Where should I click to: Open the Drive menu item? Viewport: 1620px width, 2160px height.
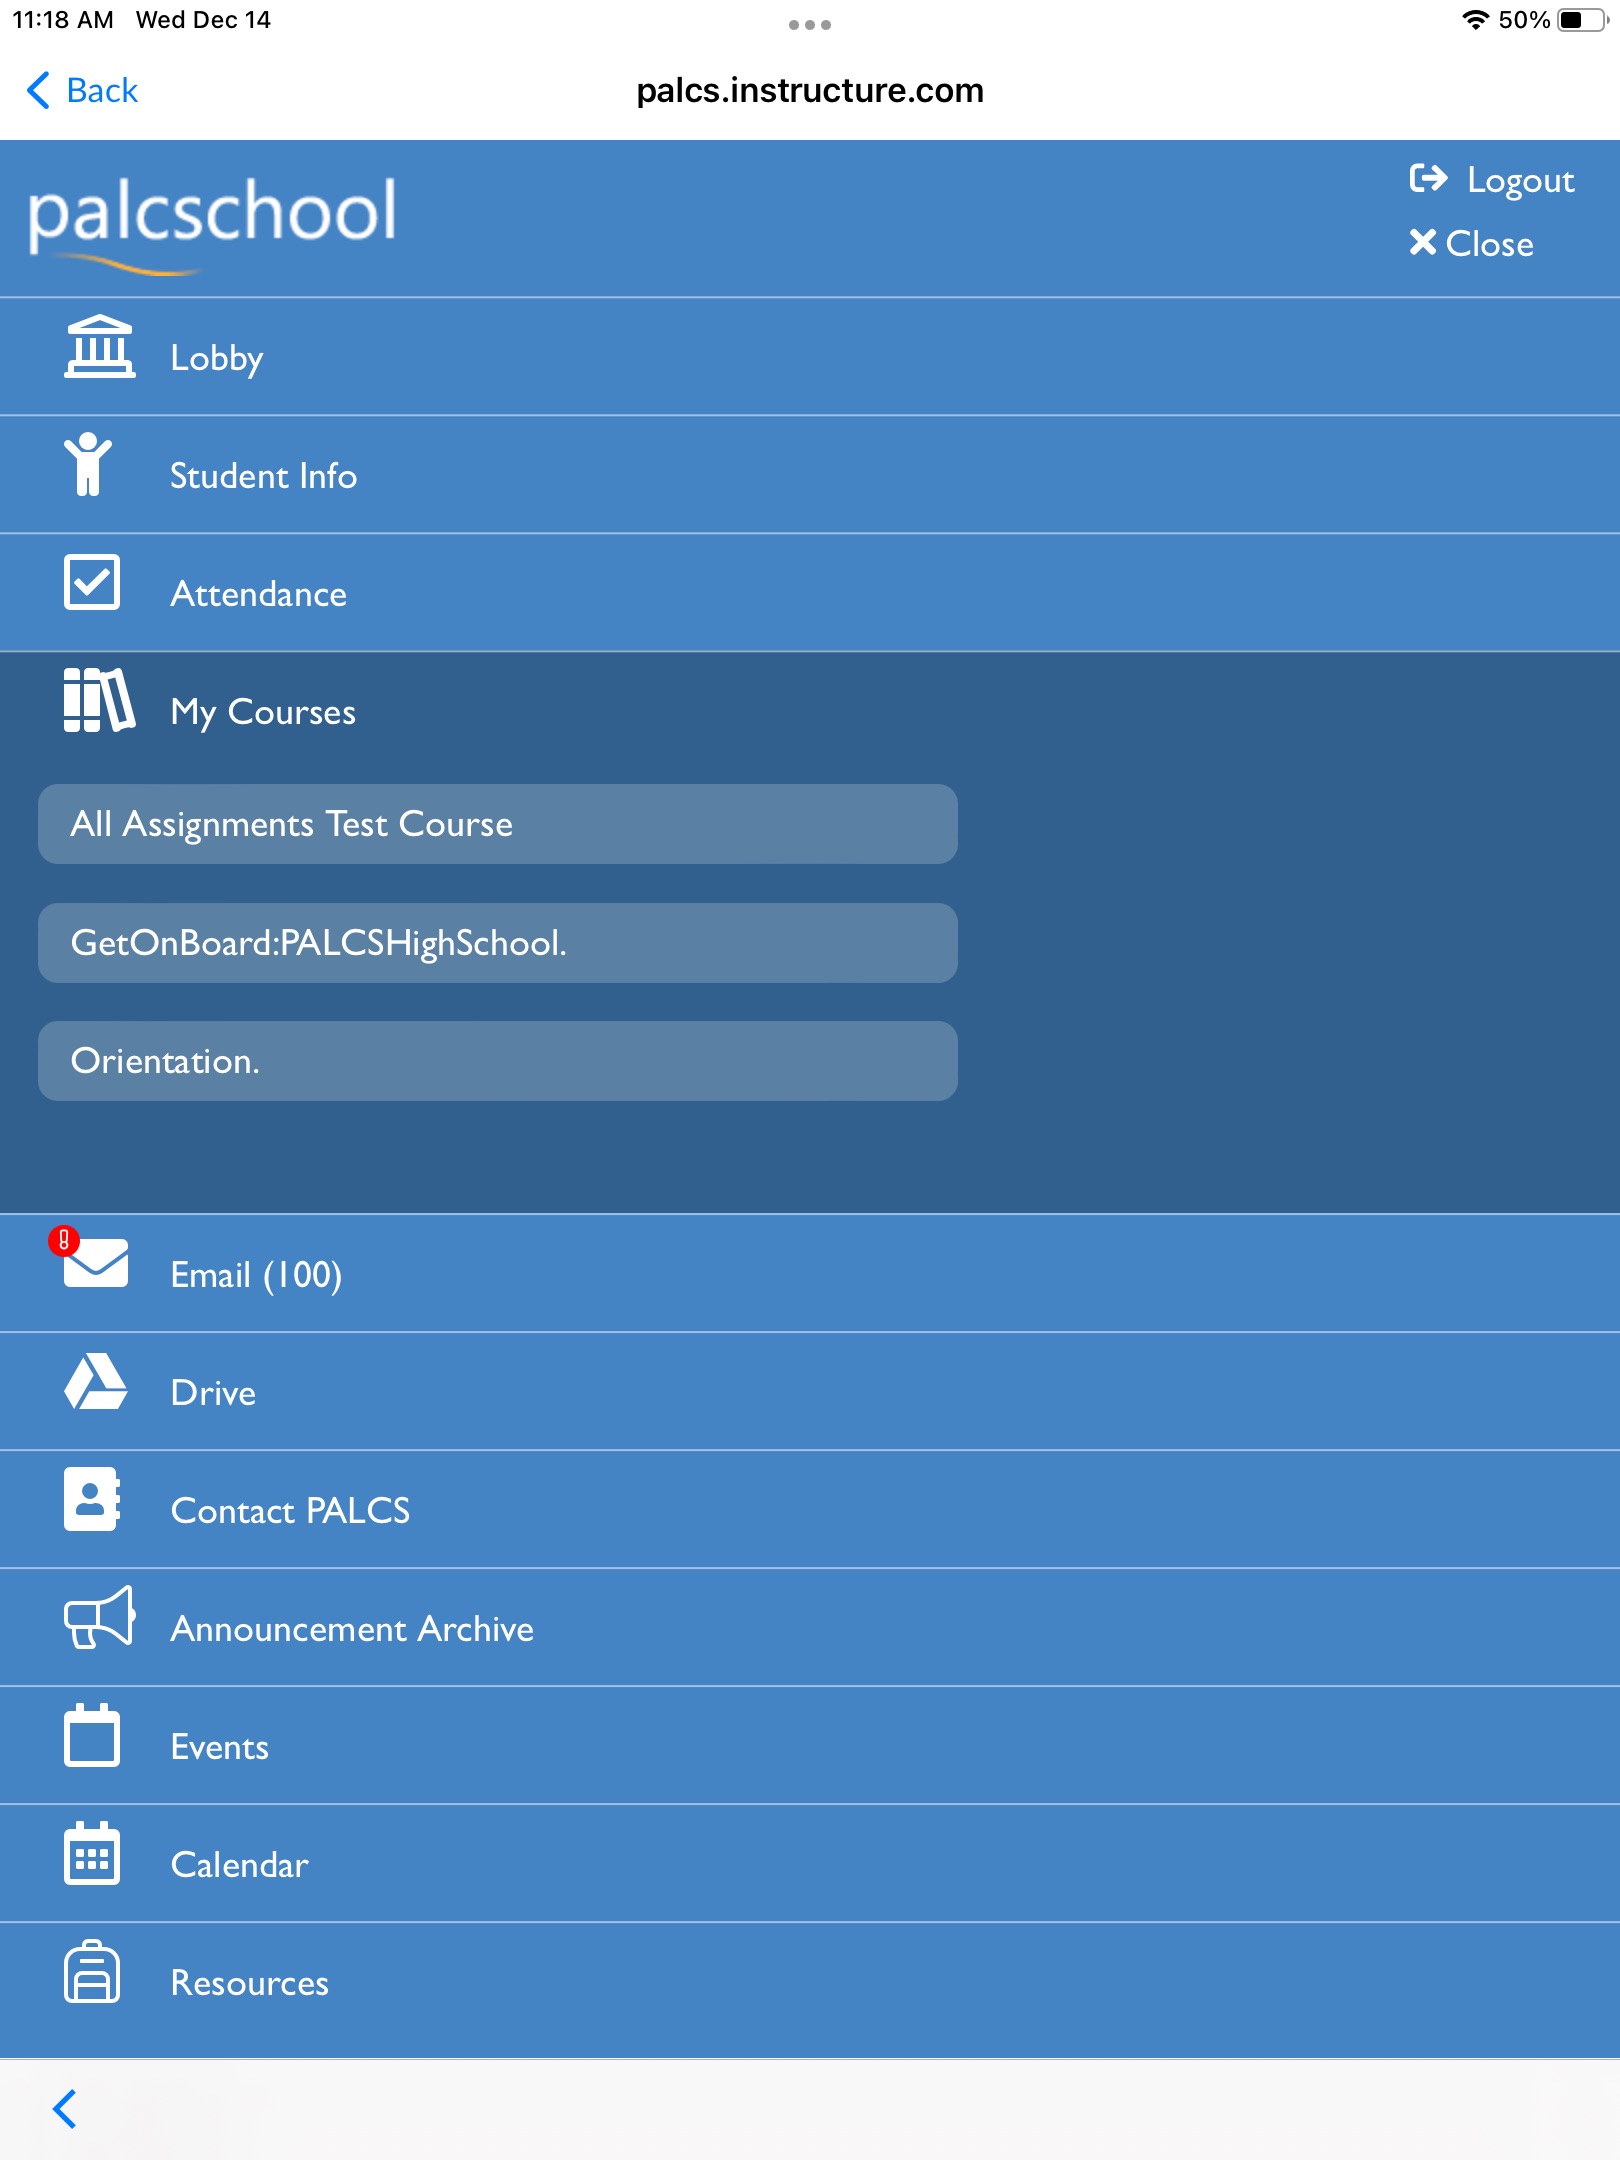[810, 1392]
